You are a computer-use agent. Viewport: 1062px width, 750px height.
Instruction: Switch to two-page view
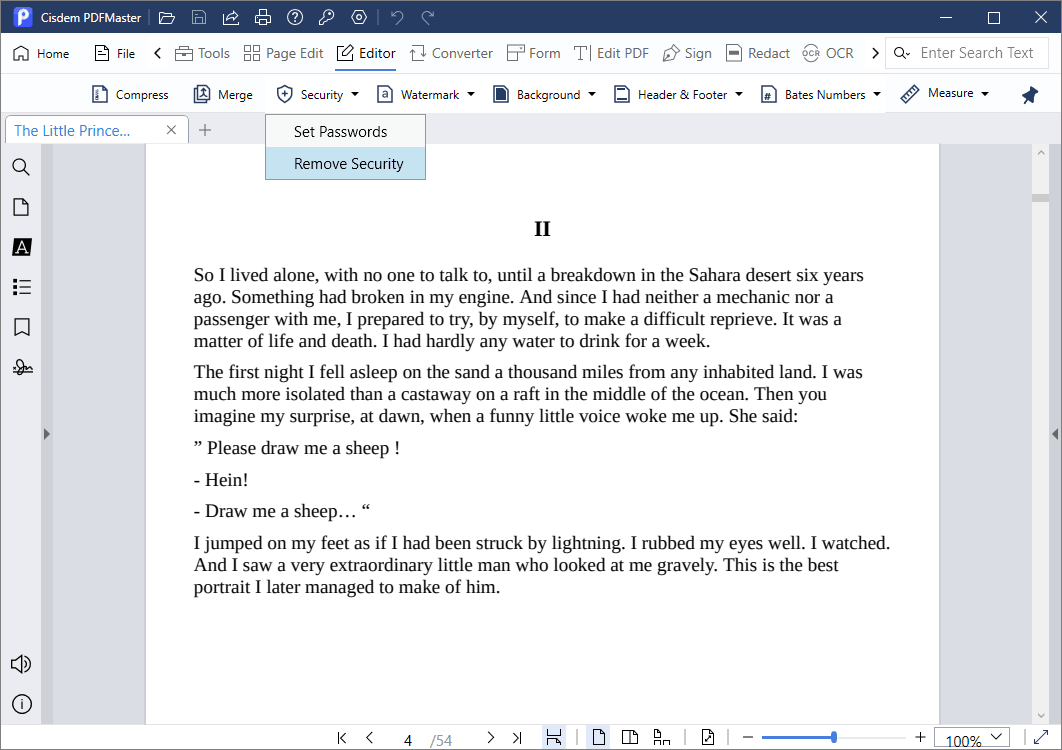630,737
